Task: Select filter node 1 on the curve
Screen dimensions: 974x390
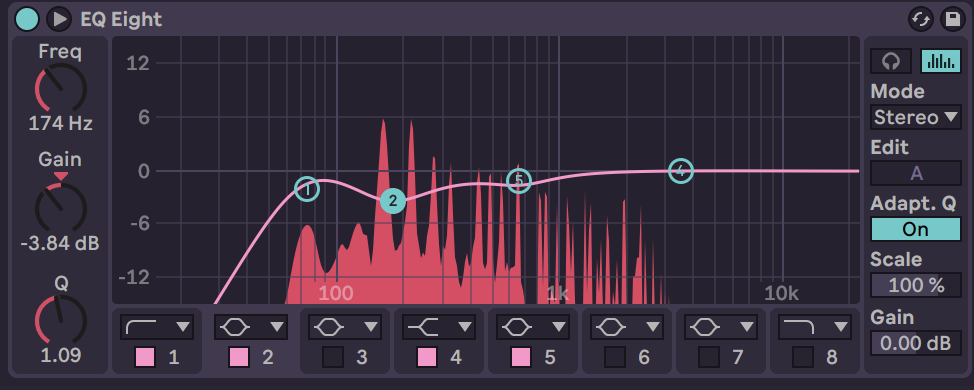Action: coord(306,189)
